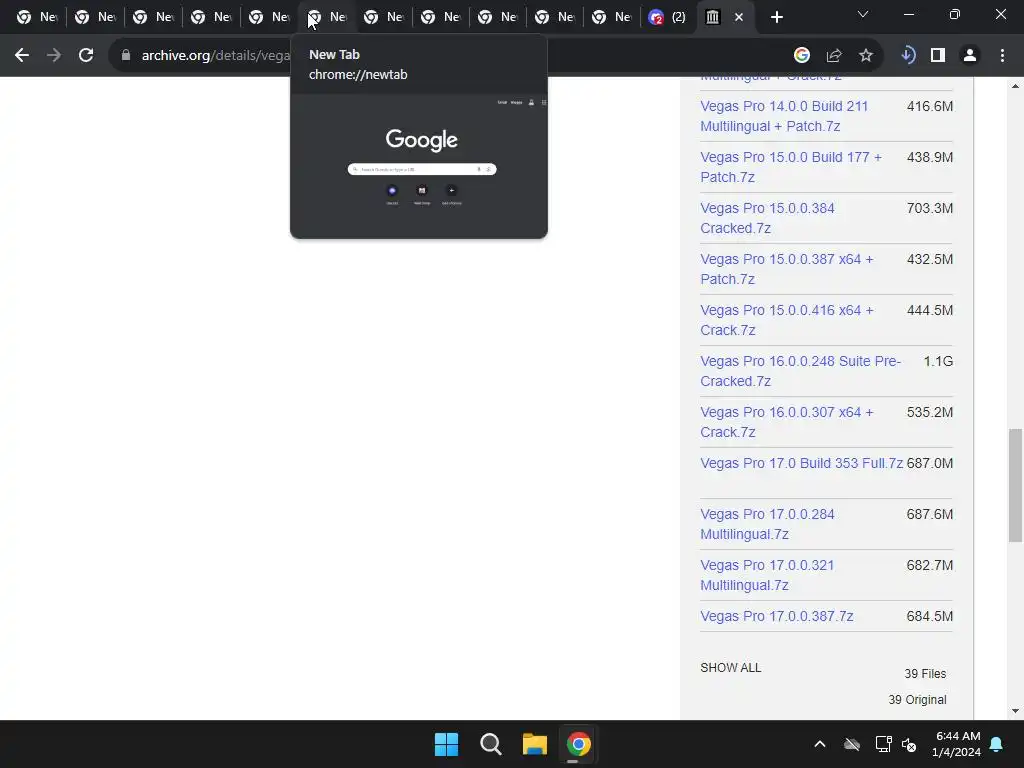Screen dimensions: 1024x768
Task: Open the Windows Start menu
Action: [447, 744]
